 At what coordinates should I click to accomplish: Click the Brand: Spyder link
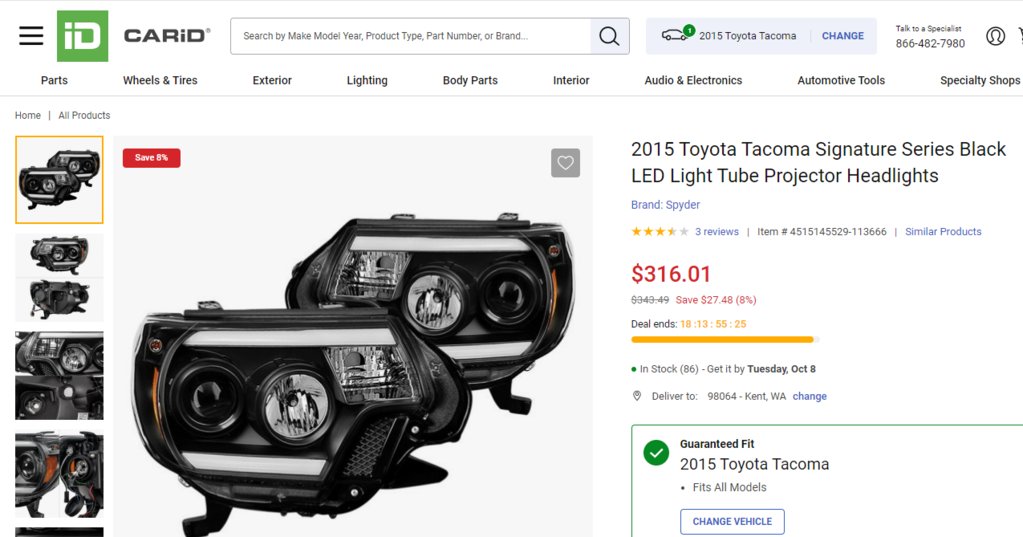point(665,205)
